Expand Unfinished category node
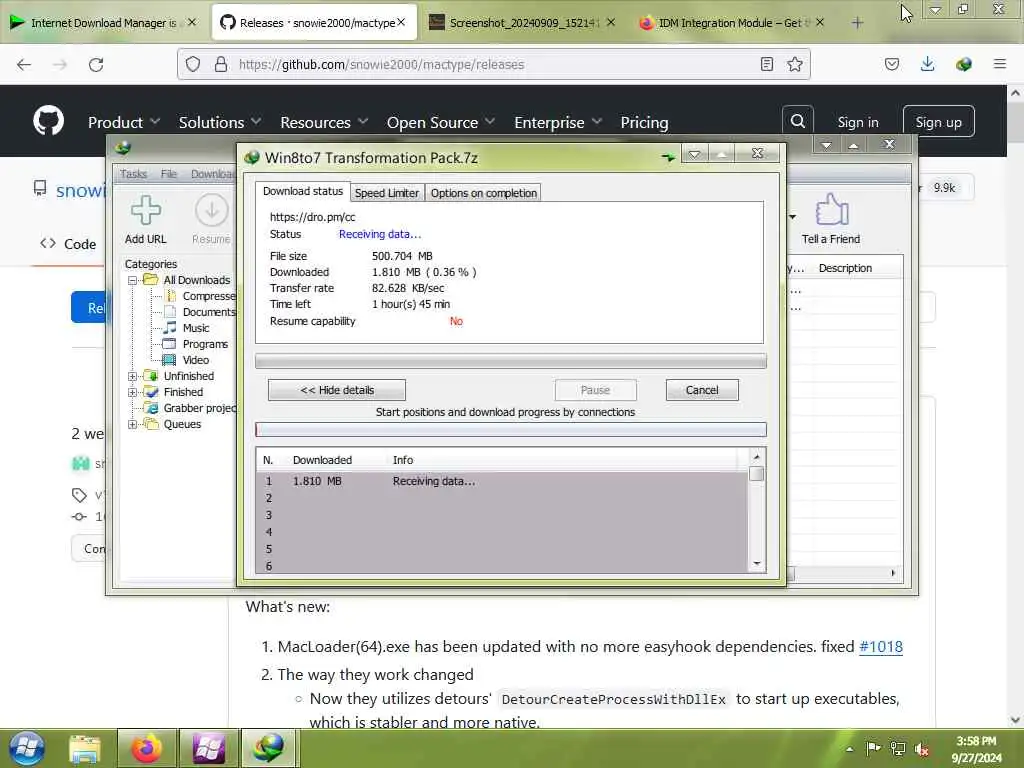 point(133,376)
